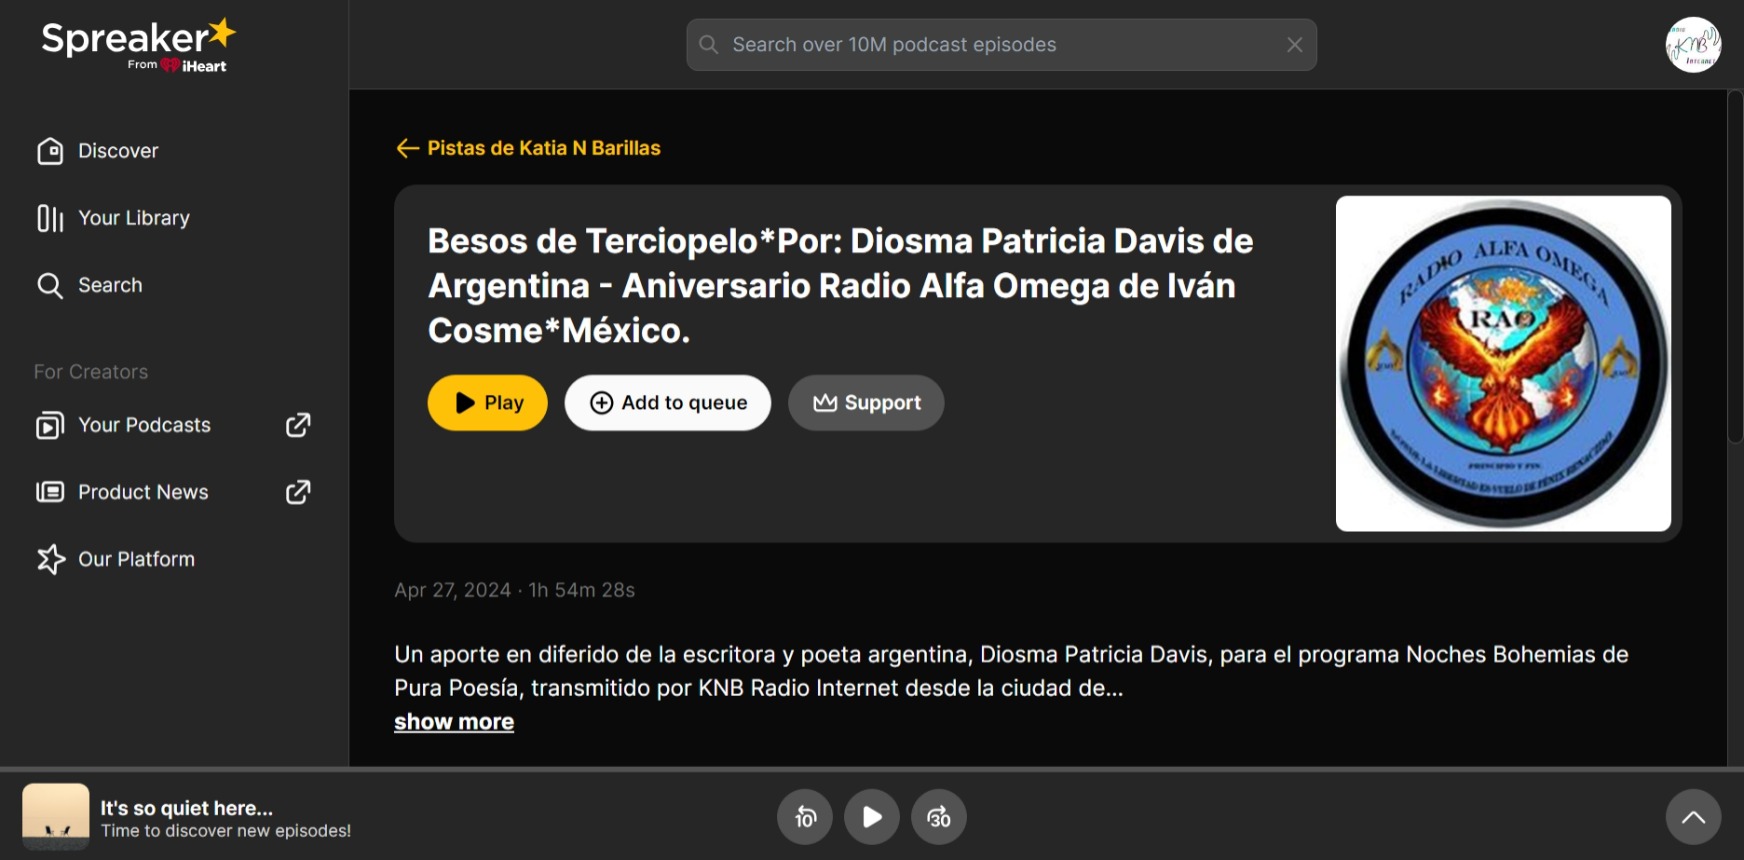Expand the player with the chevron-up button

point(1693,817)
